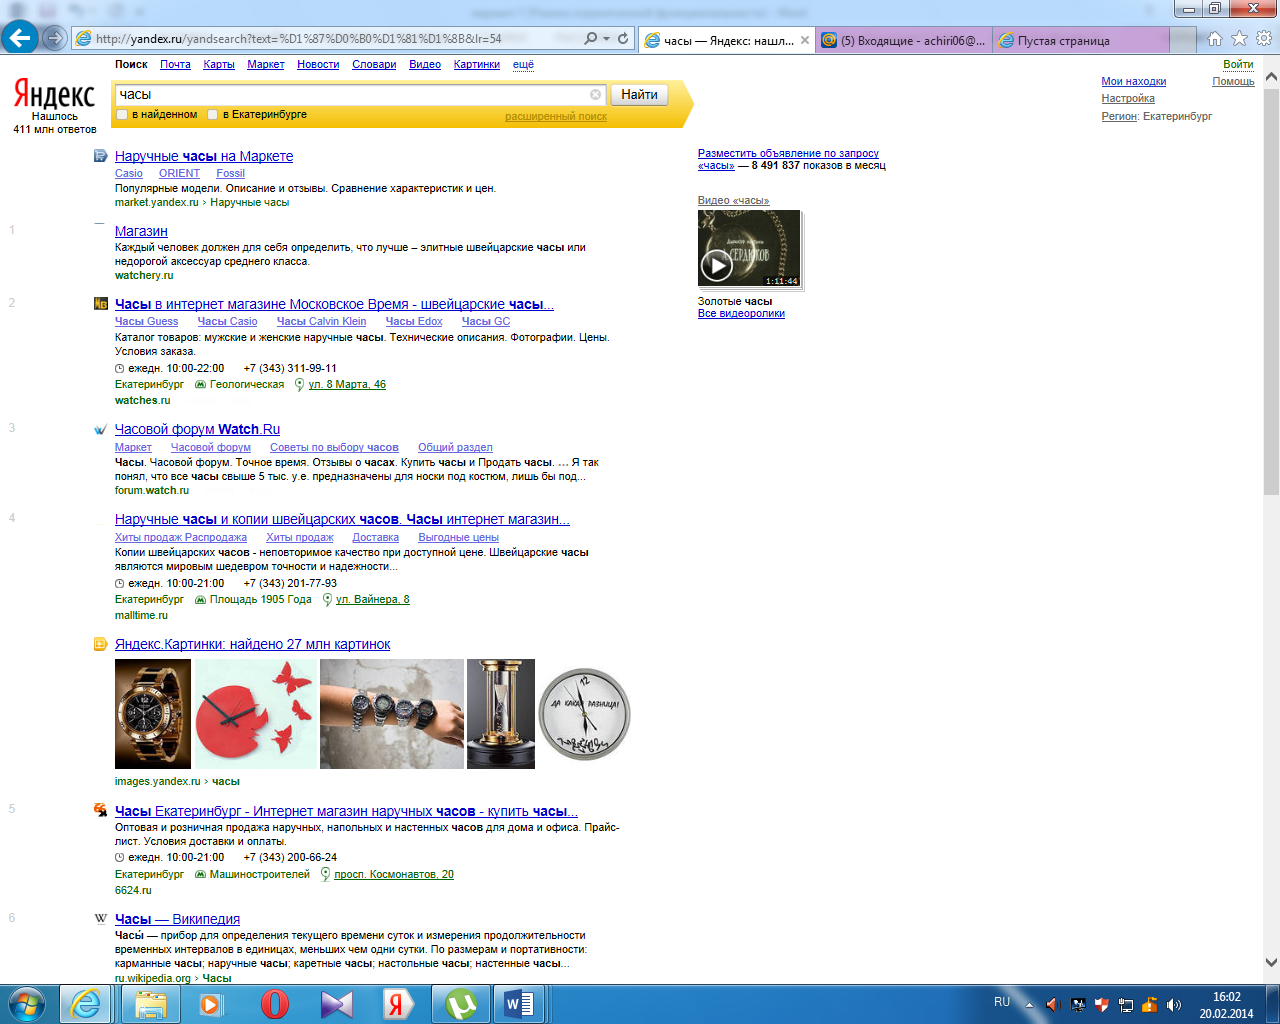The width and height of the screenshot is (1280, 1024).
Task: Open the browser Home icon
Action: click(x=1215, y=39)
